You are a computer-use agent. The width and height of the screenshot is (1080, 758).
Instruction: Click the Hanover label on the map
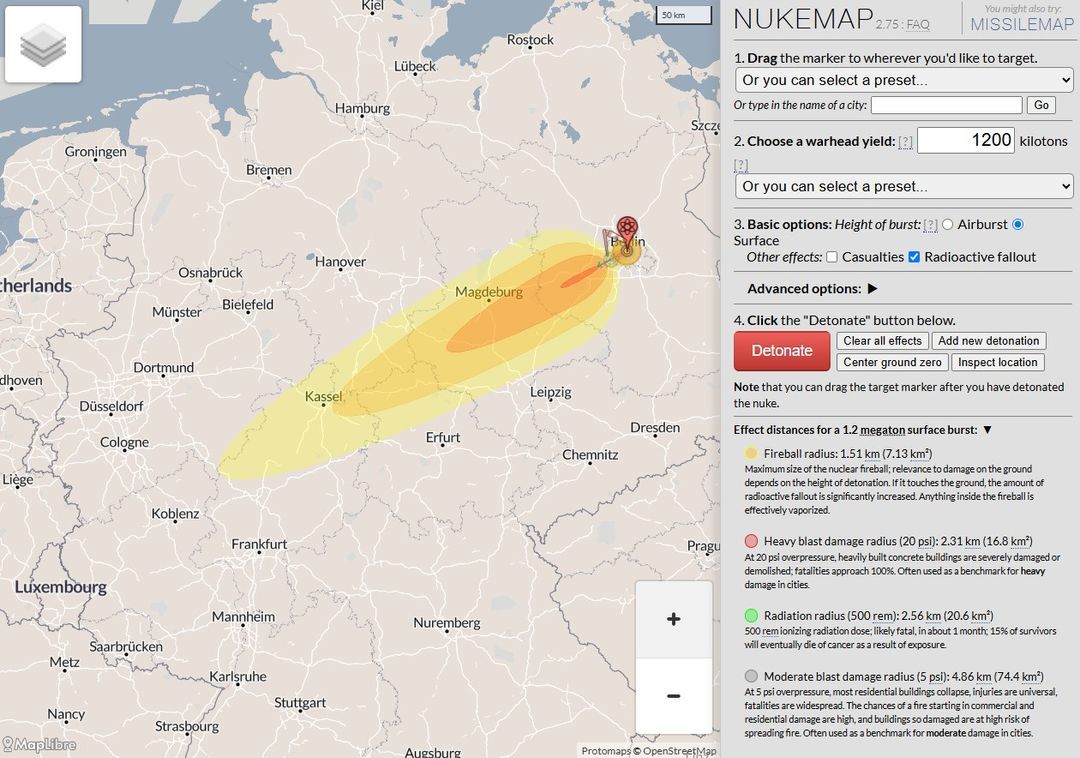tap(340, 262)
